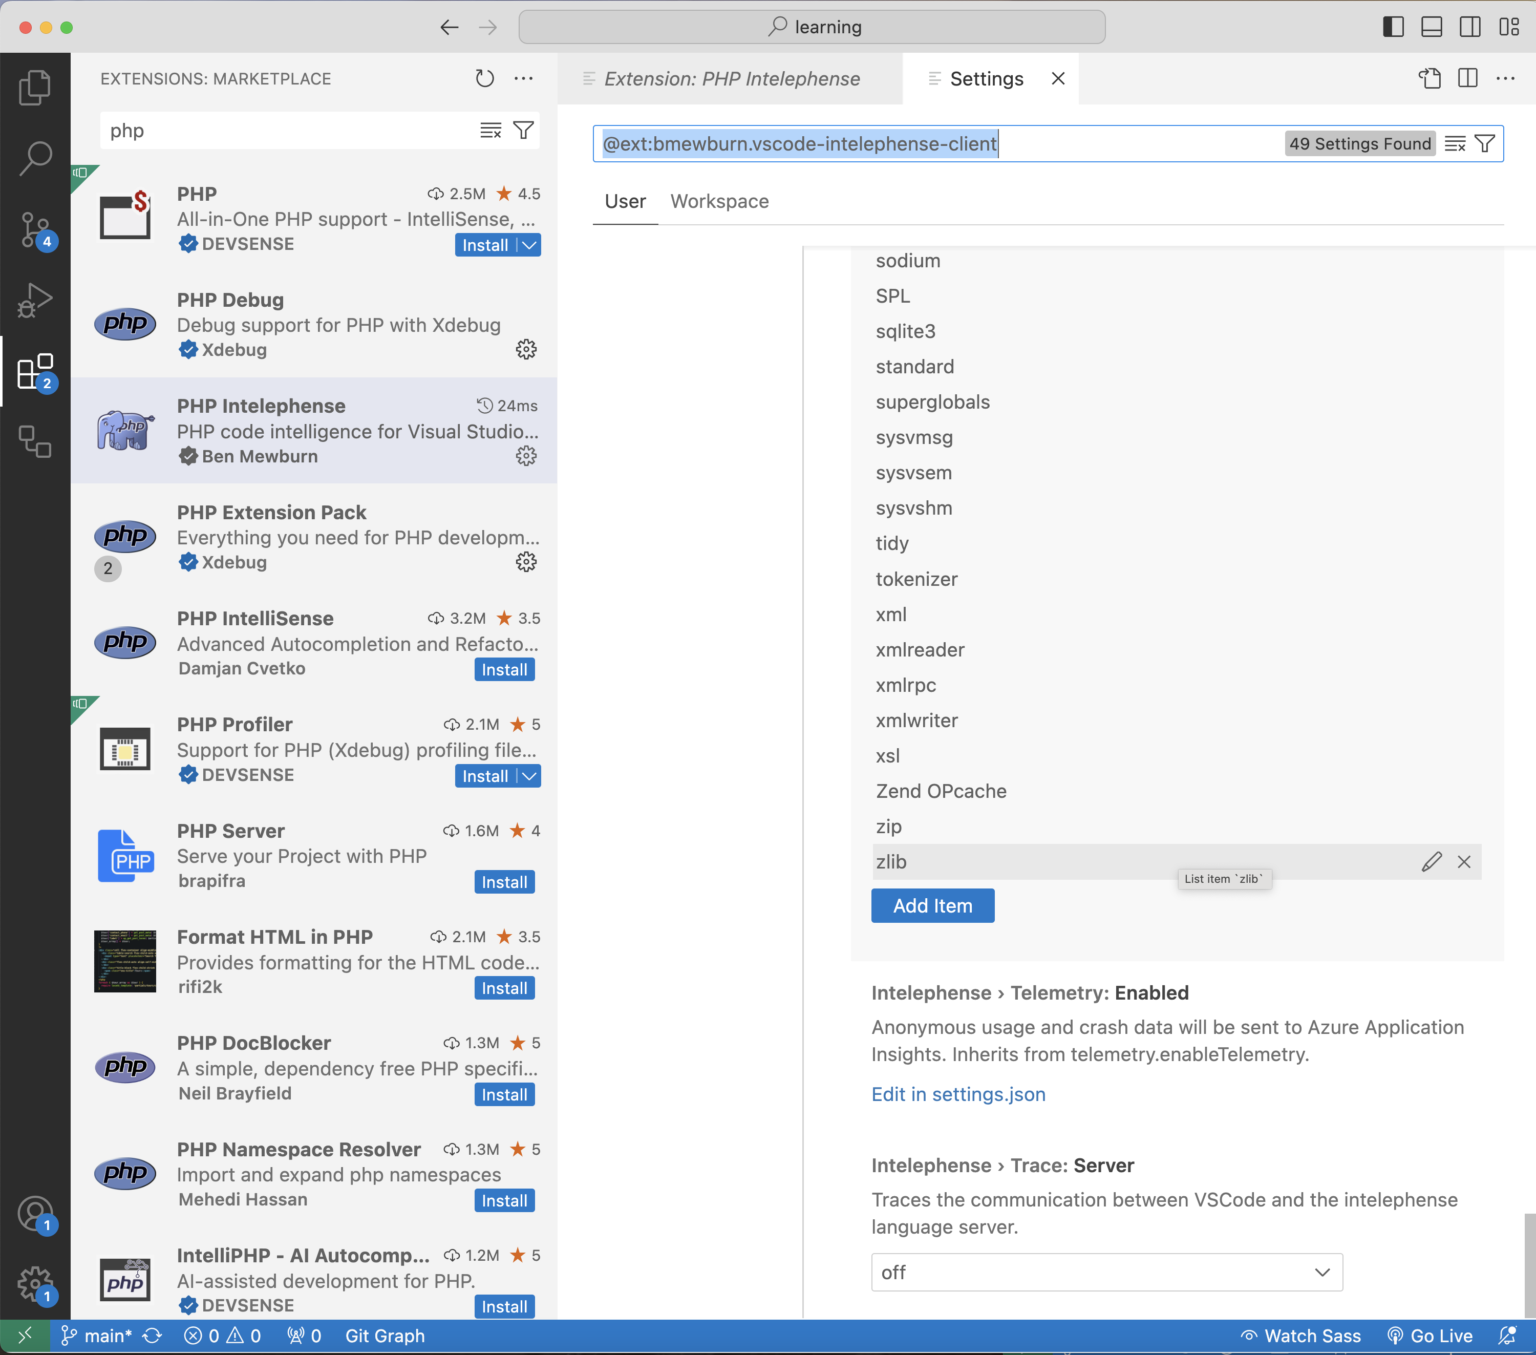1536x1355 pixels.
Task: Open the Intelephense Trace Server dropdown
Action: (1106, 1272)
